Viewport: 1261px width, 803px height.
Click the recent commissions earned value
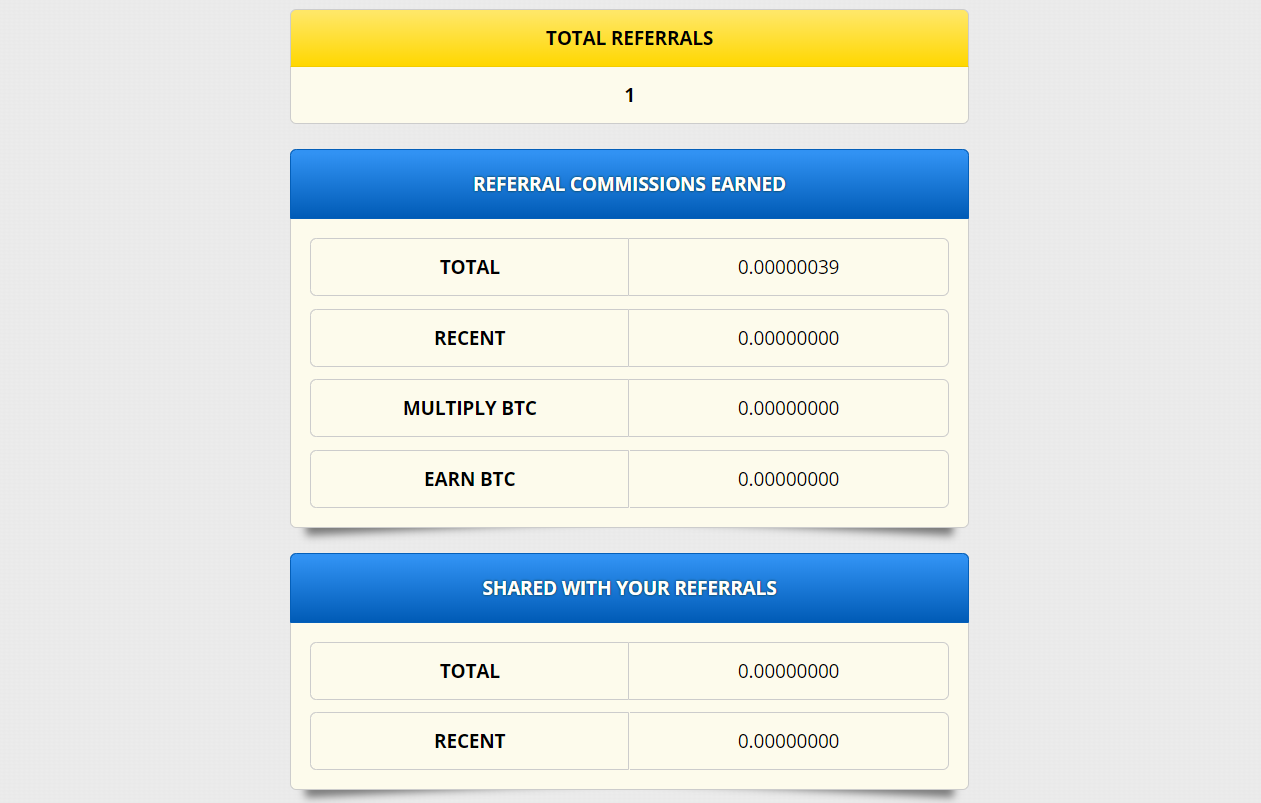[x=788, y=338]
